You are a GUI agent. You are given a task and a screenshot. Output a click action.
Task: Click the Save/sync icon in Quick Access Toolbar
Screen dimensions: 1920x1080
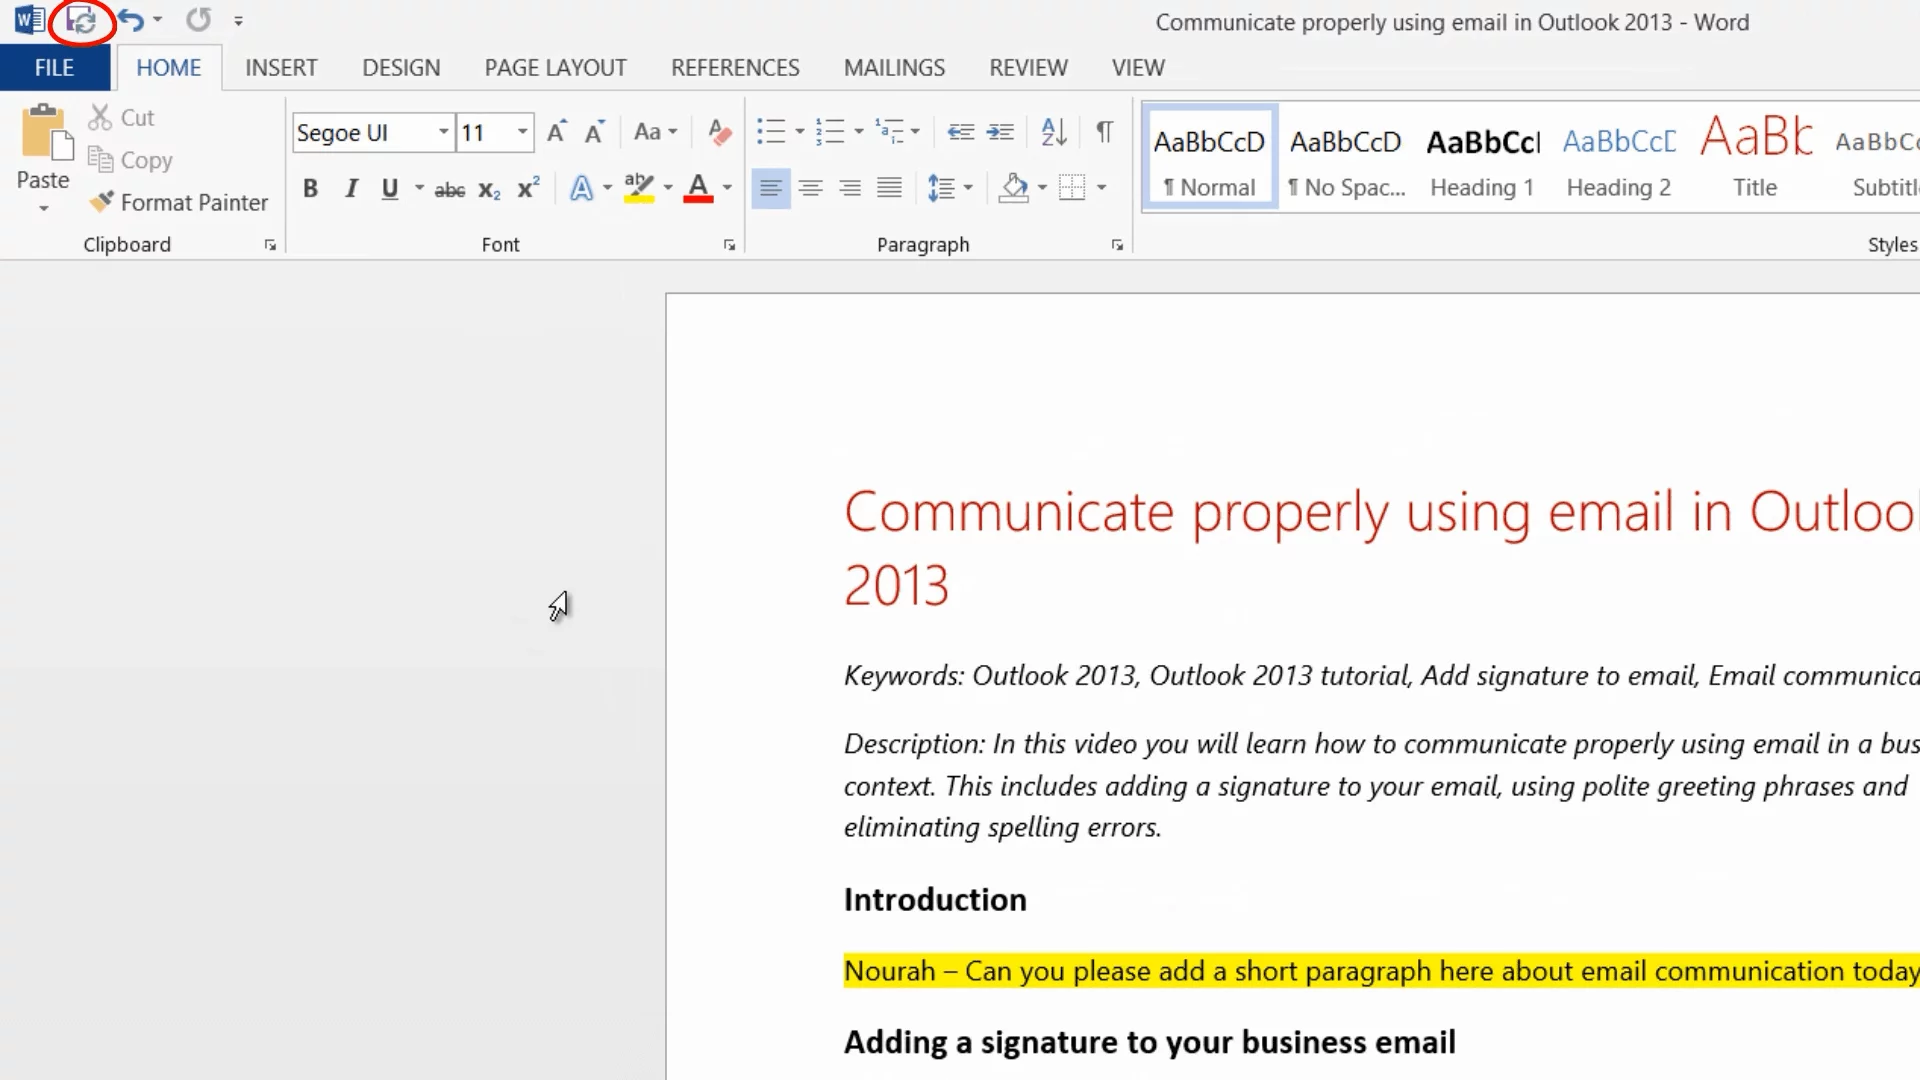click(81, 20)
